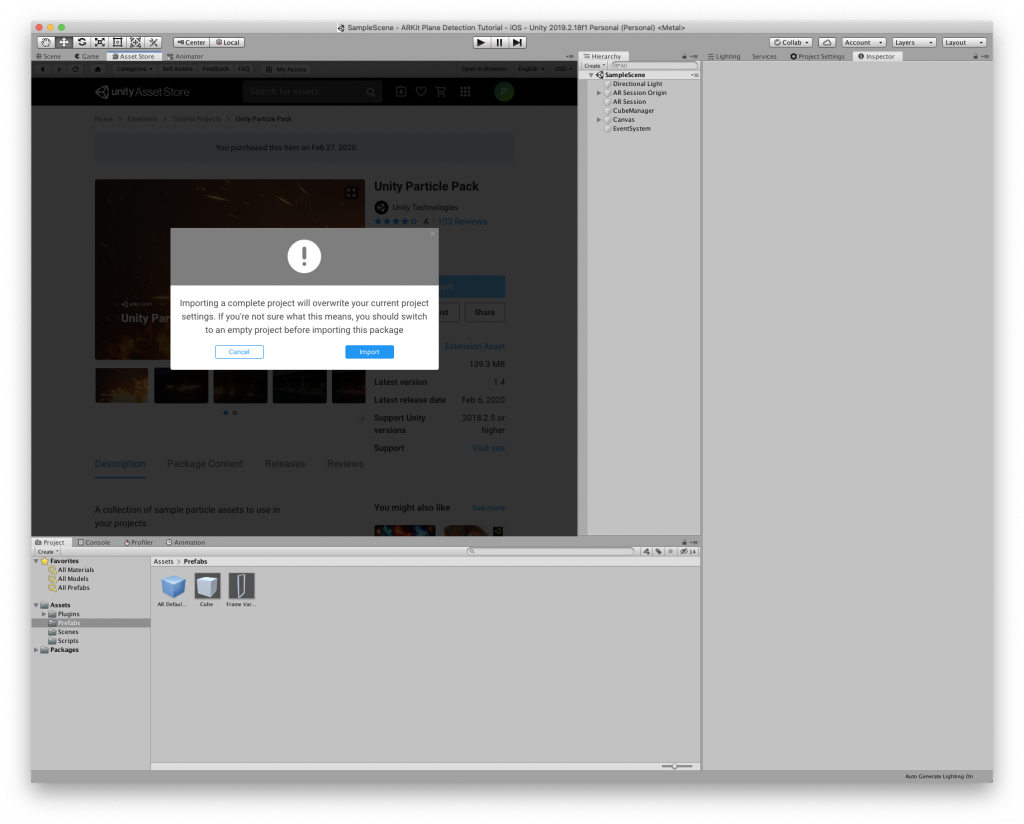Image resolution: width=1024 pixels, height=824 pixels.
Task: Click the Share button on asset page
Action: click(485, 313)
